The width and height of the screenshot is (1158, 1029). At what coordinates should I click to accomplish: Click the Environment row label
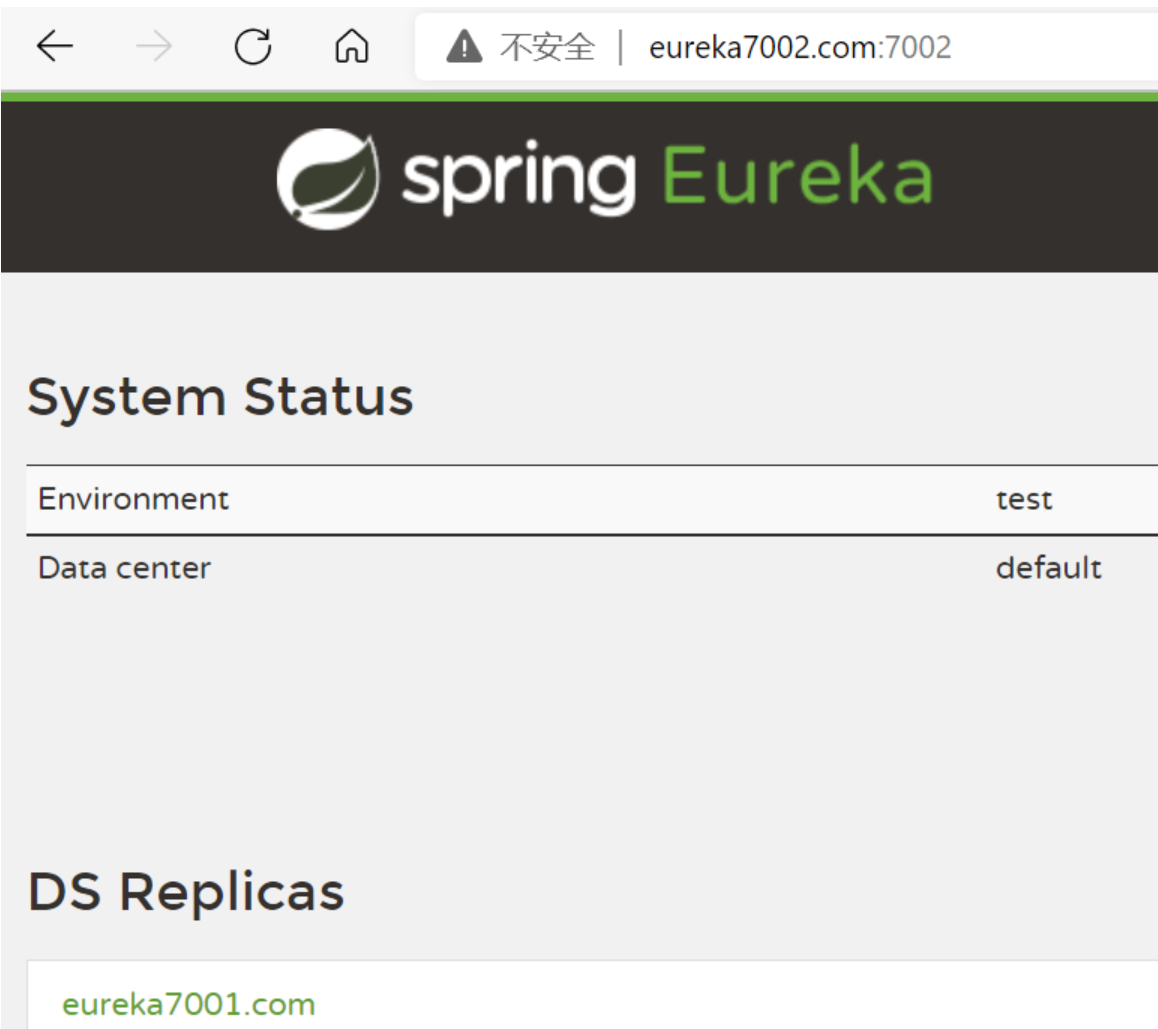[x=134, y=499]
